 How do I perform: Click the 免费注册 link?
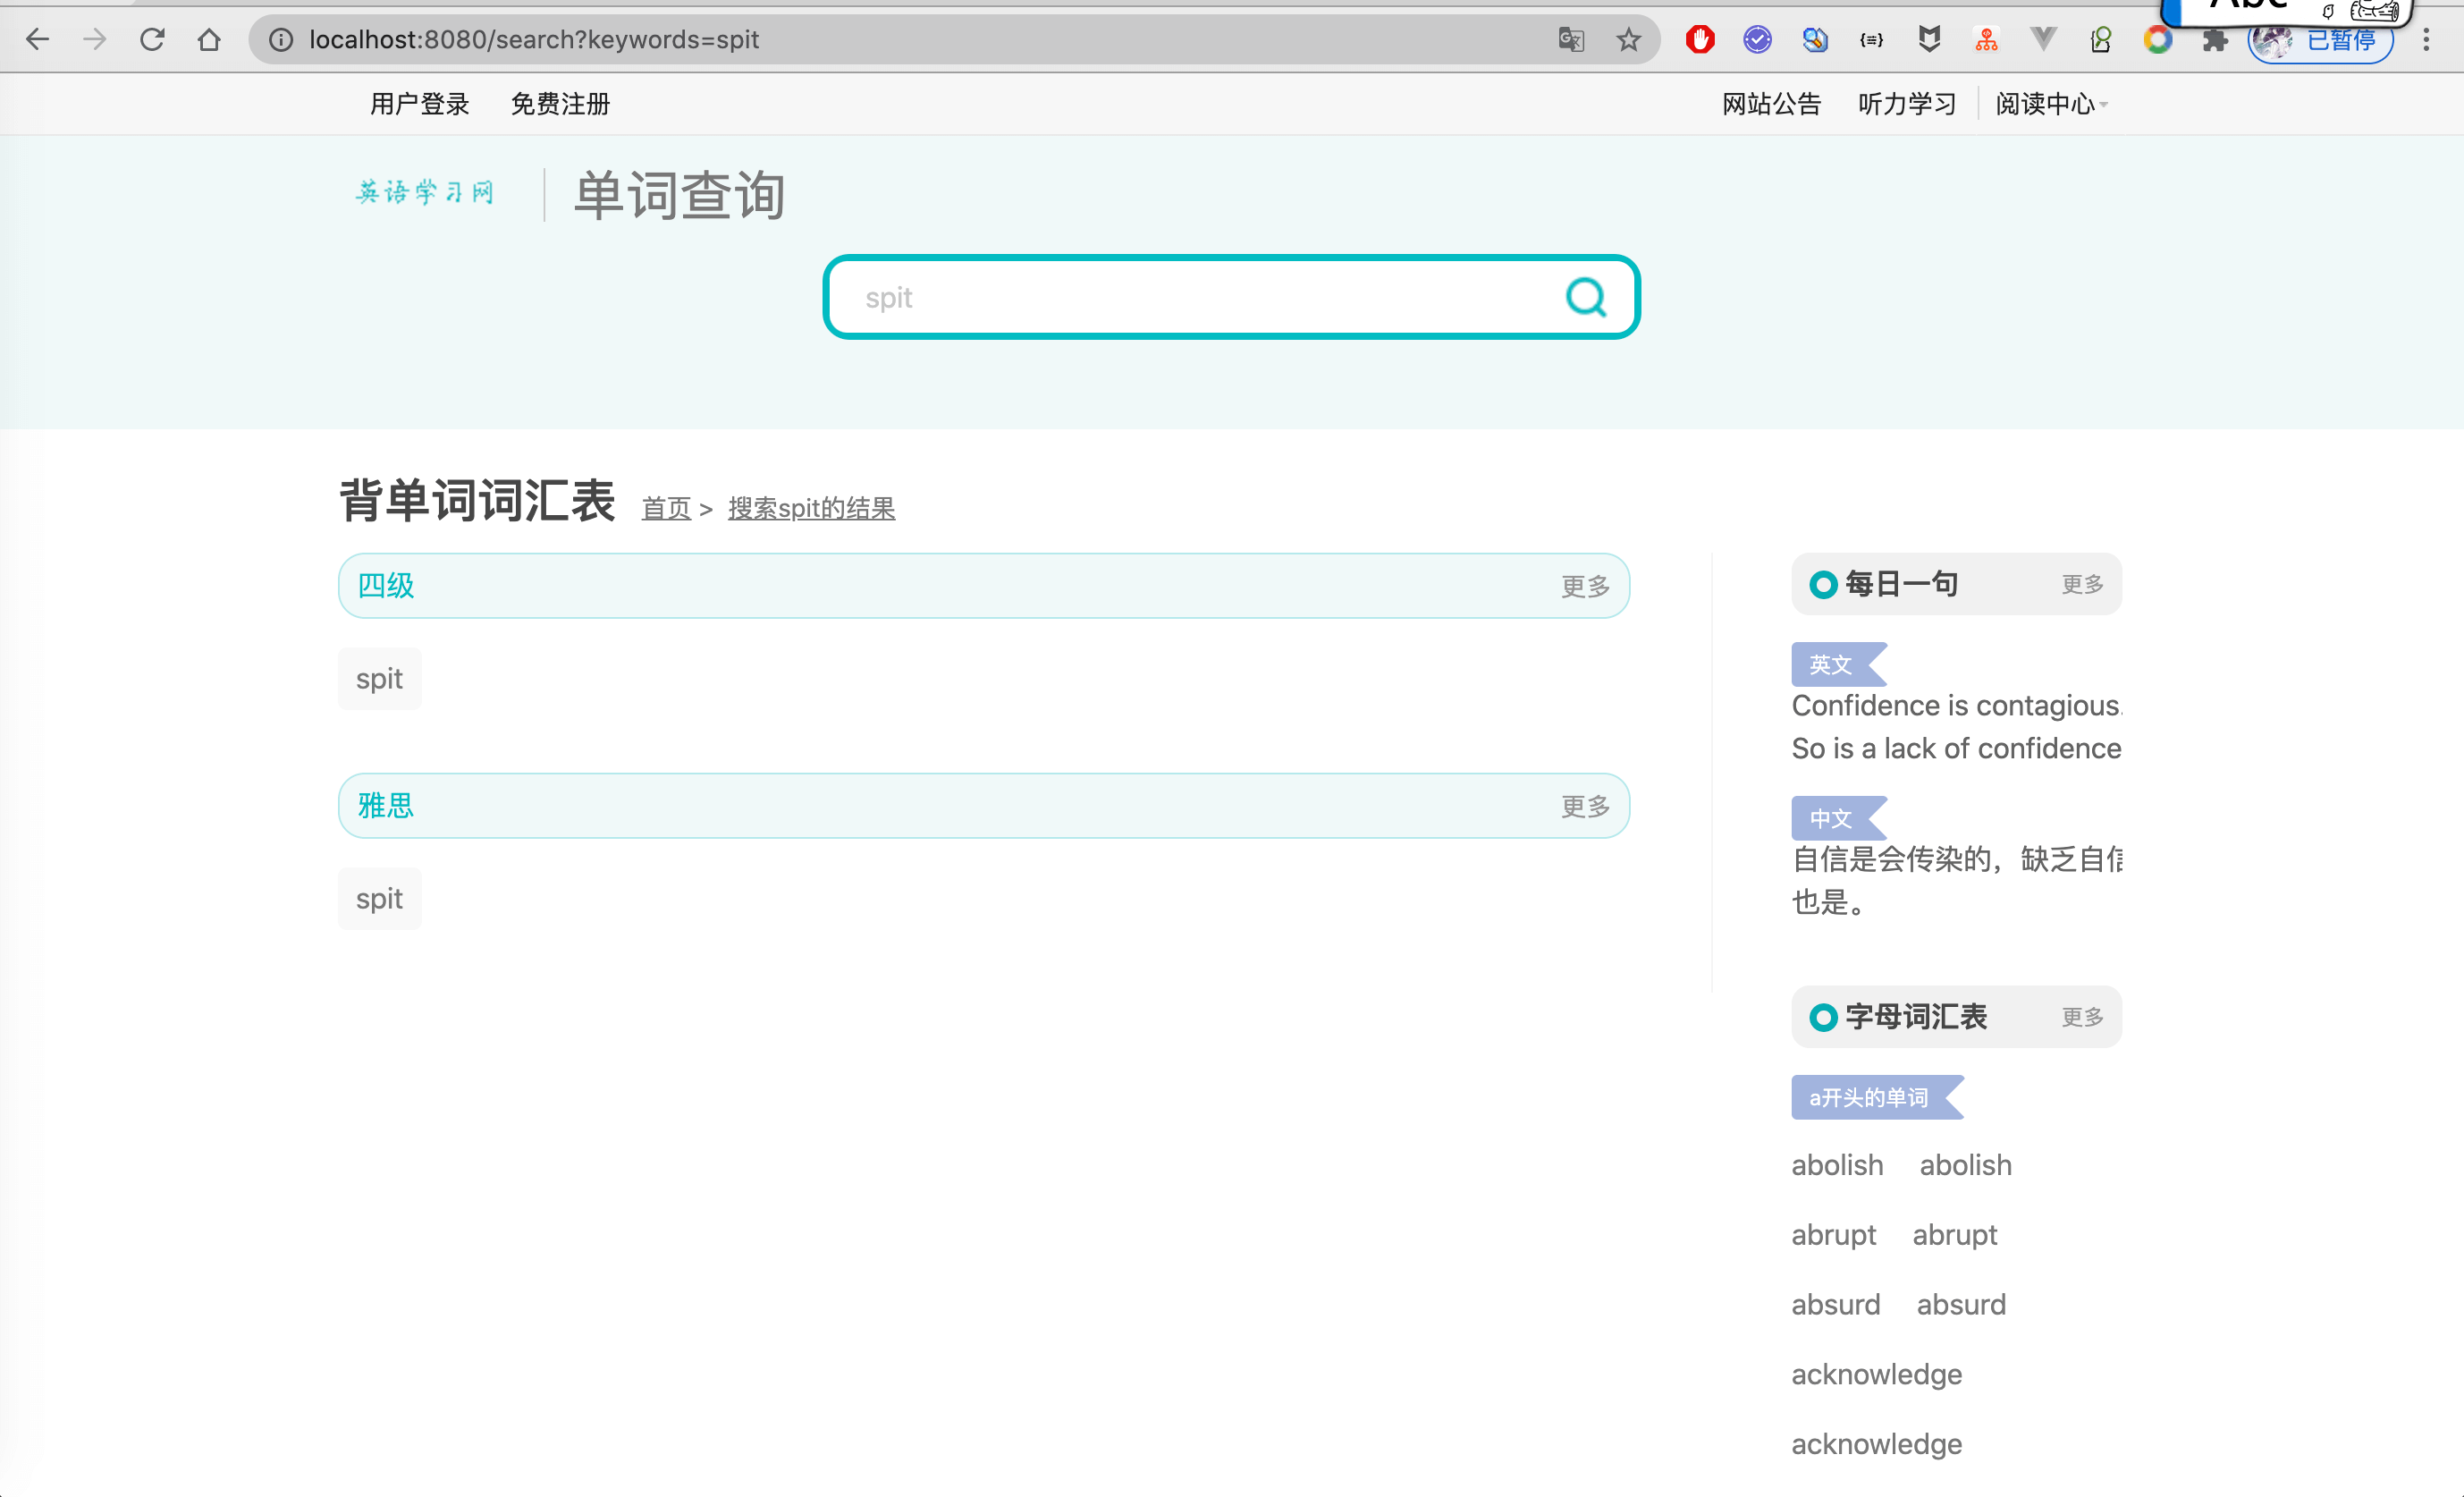coord(560,104)
